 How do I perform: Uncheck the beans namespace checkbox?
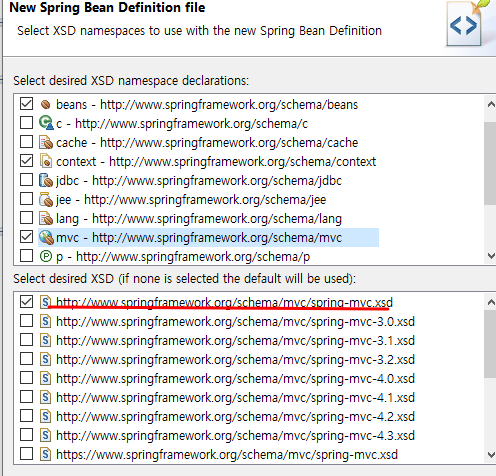point(26,104)
